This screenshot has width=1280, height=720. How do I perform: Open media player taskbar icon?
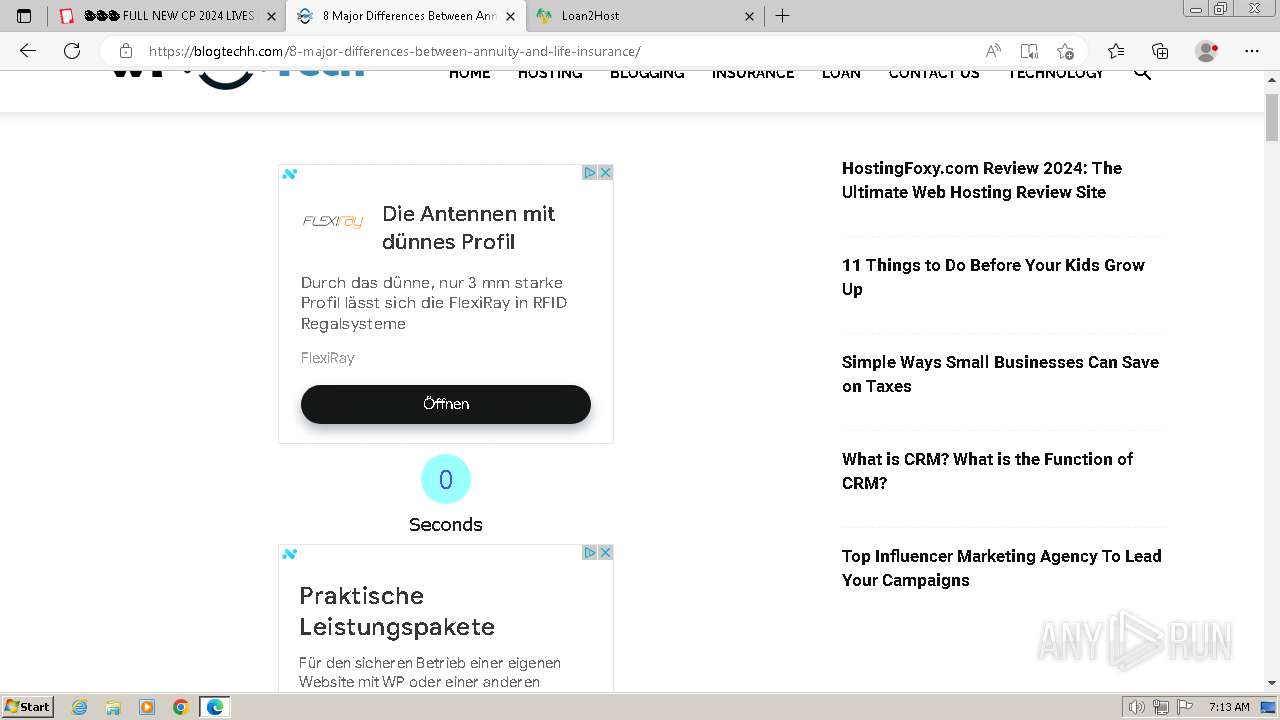(147, 707)
